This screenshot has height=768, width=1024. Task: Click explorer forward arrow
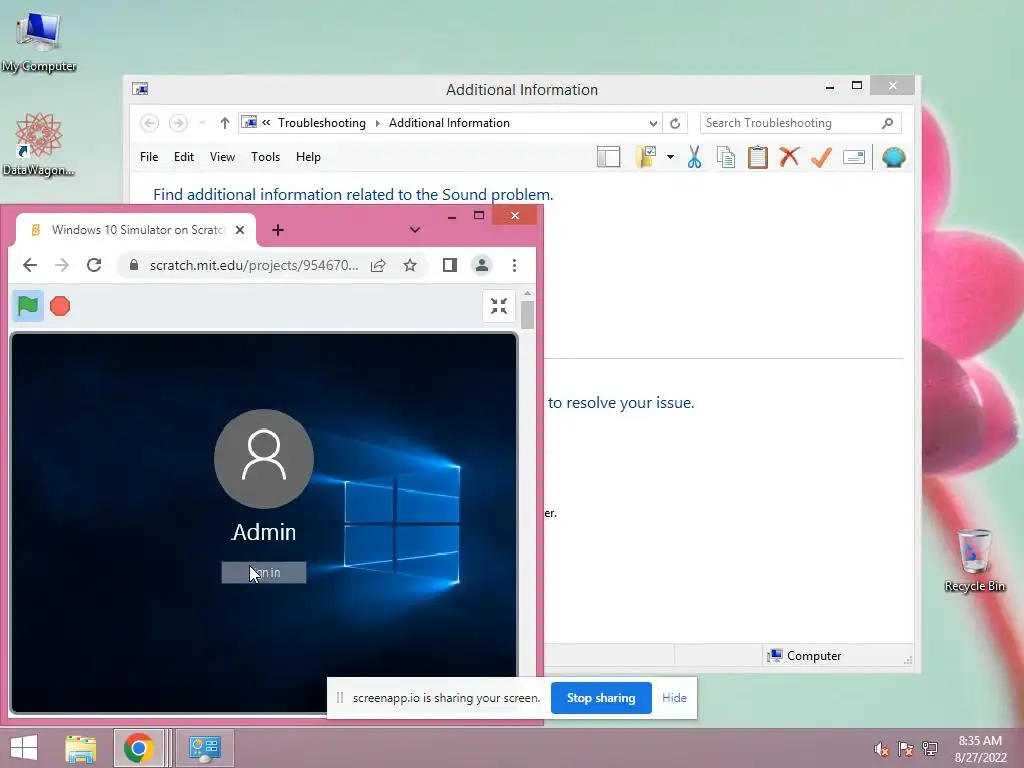(178, 123)
